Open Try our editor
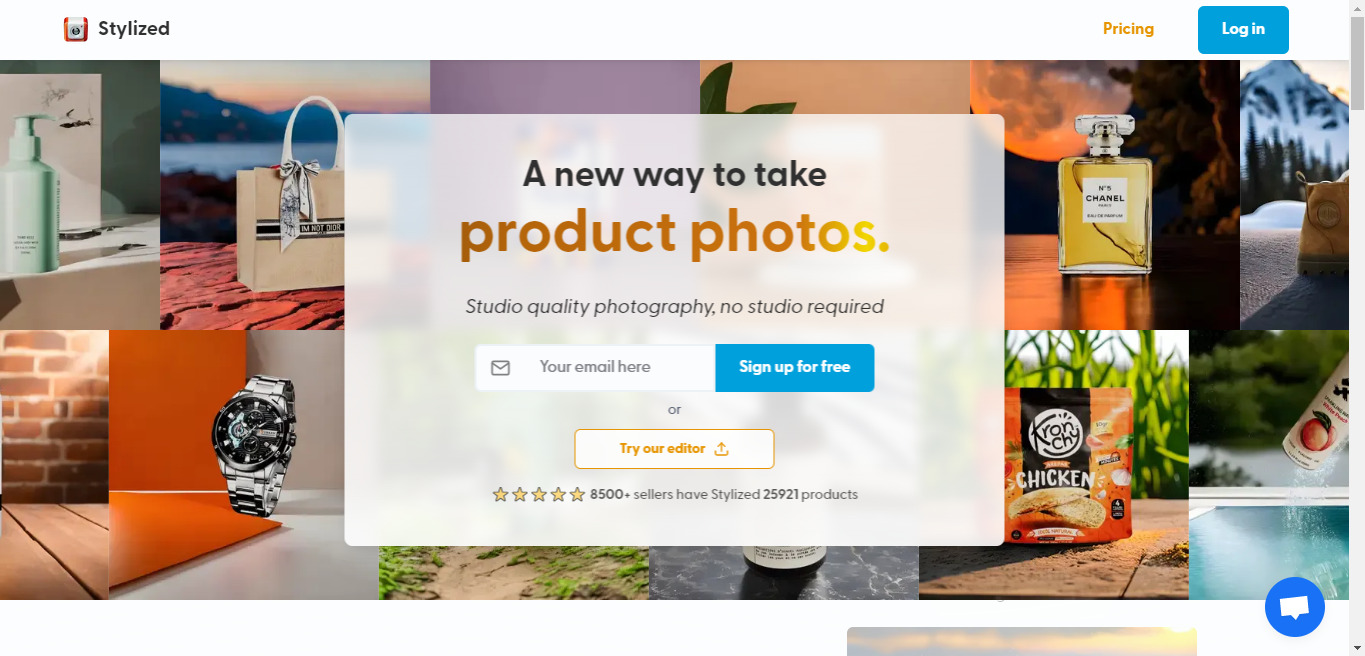Screen dimensions: 1365x656 674,449
